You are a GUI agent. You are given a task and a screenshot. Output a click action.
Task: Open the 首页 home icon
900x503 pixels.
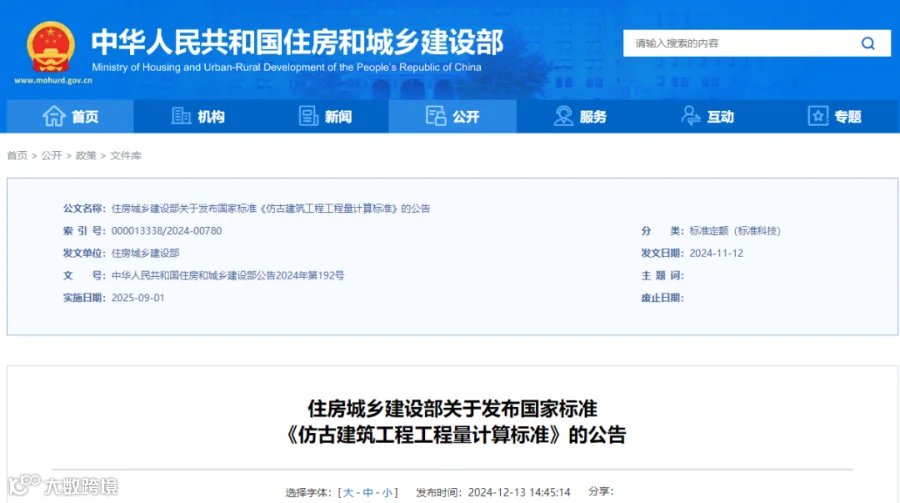click(x=54, y=116)
